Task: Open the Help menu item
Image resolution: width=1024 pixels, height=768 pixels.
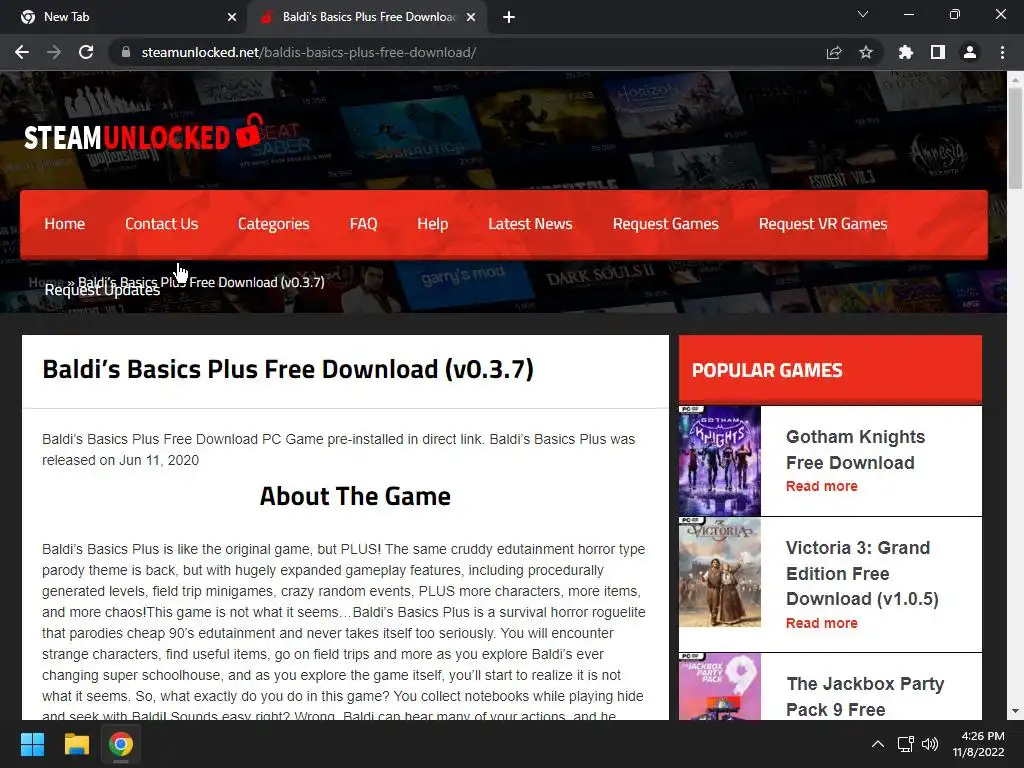Action: tap(432, 224)
